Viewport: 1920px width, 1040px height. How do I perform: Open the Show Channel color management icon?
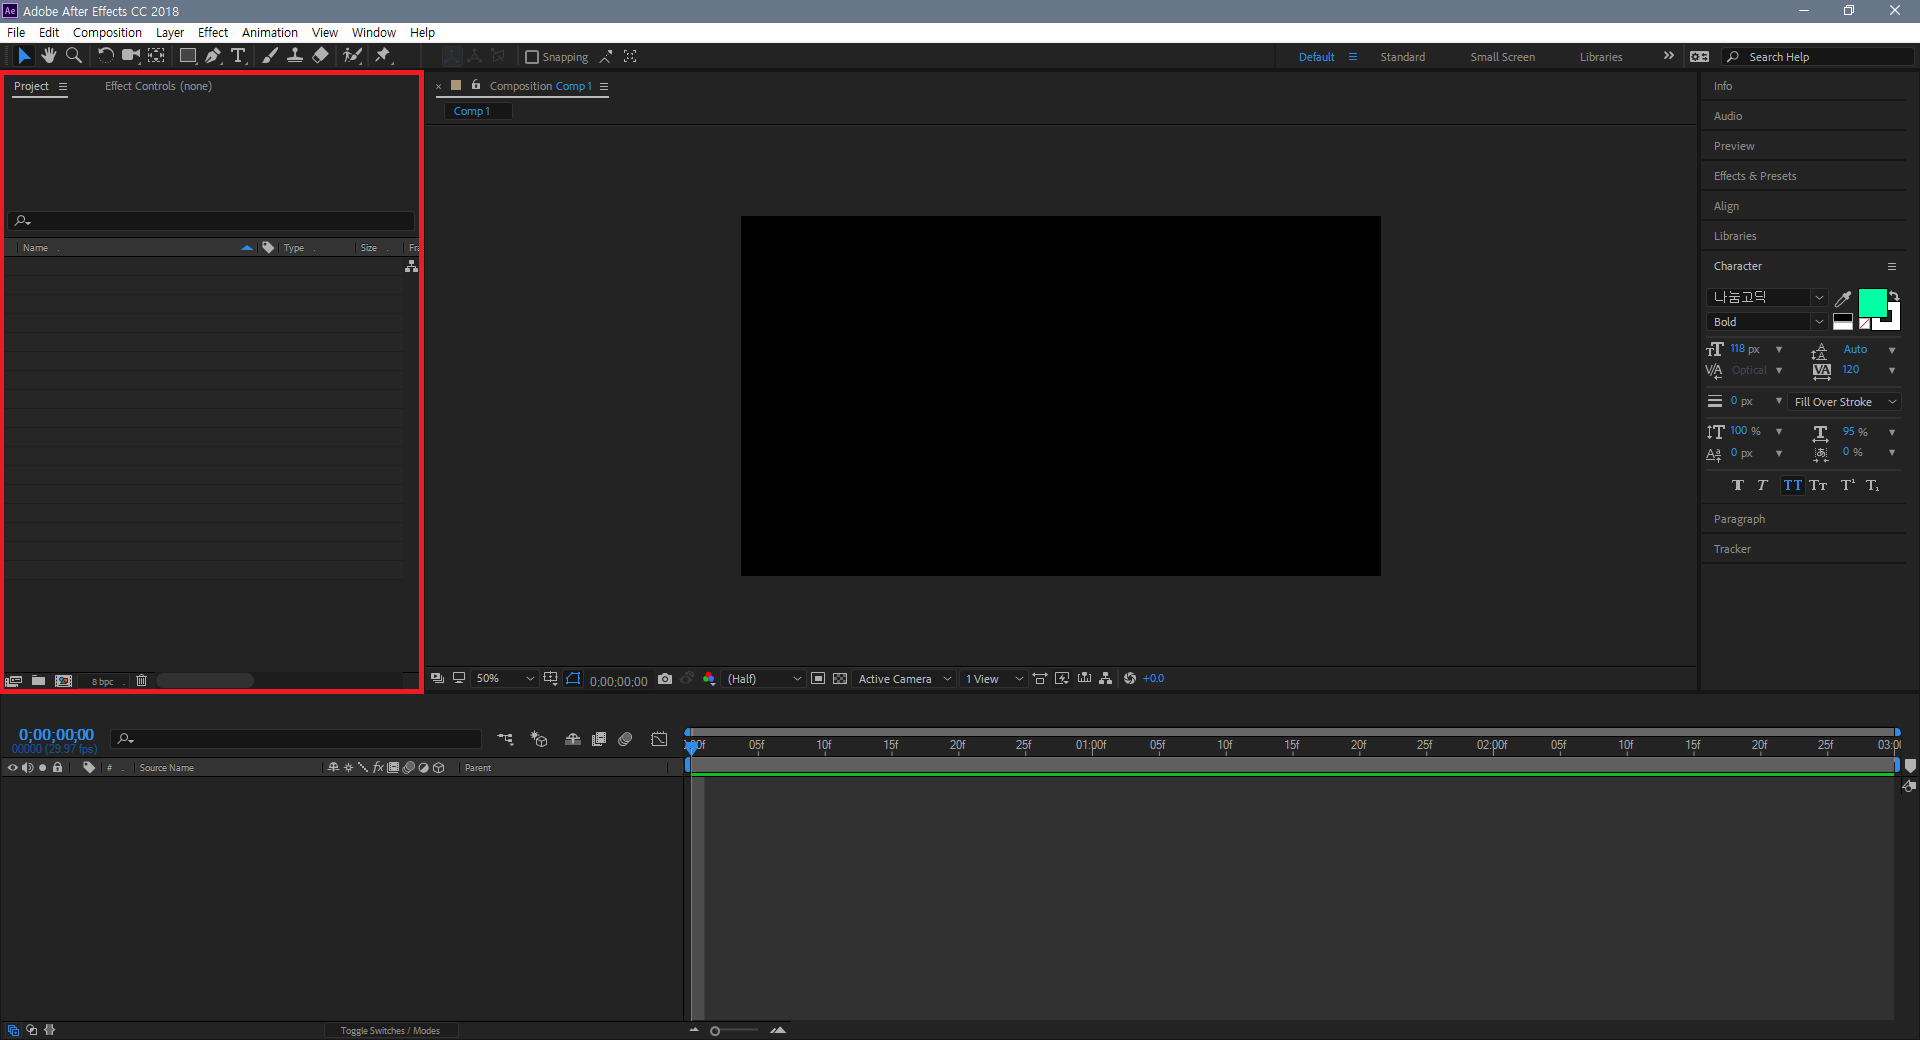pyautogui.click(x=709, y=679)
